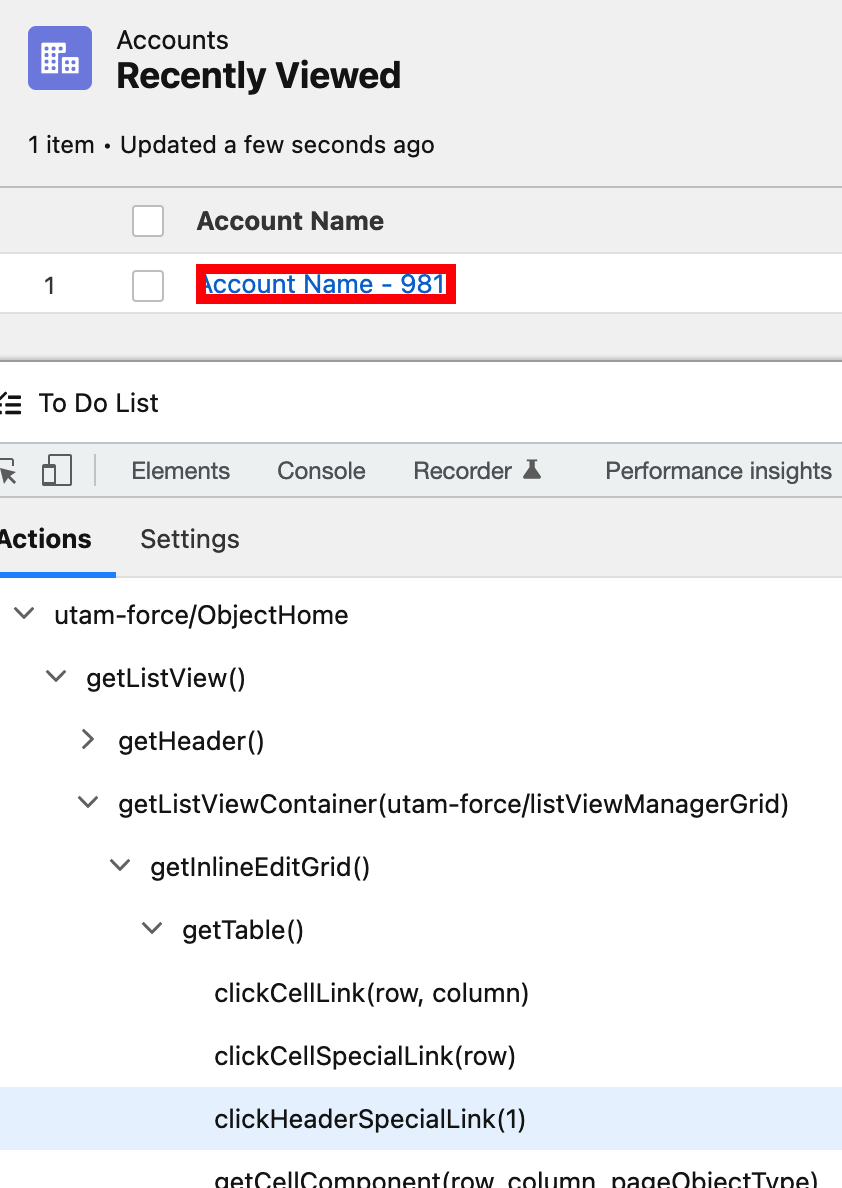Check the checkbox for row 1

[147, 285]
